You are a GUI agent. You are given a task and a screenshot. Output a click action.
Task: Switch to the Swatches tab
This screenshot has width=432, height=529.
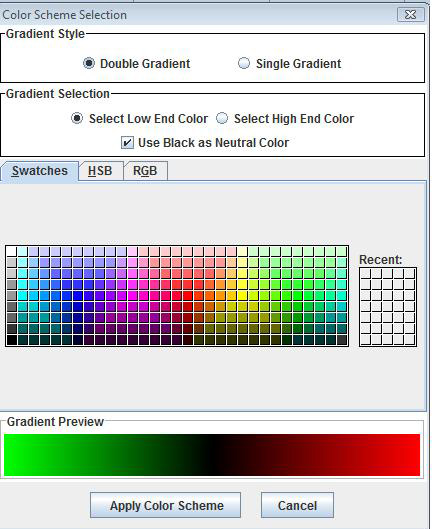(x=39, y=171)
